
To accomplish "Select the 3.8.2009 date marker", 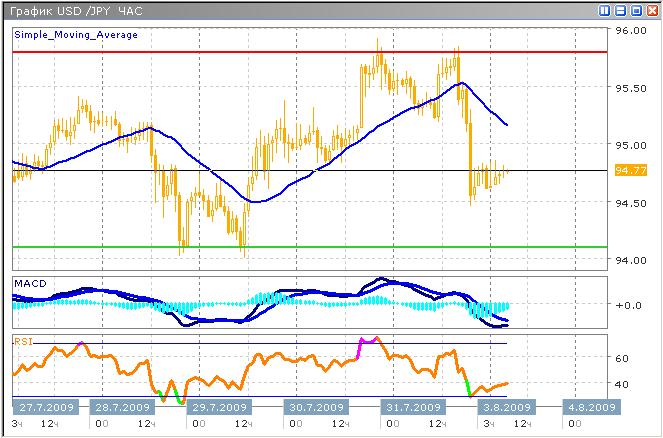I will (x=504, y=408).
